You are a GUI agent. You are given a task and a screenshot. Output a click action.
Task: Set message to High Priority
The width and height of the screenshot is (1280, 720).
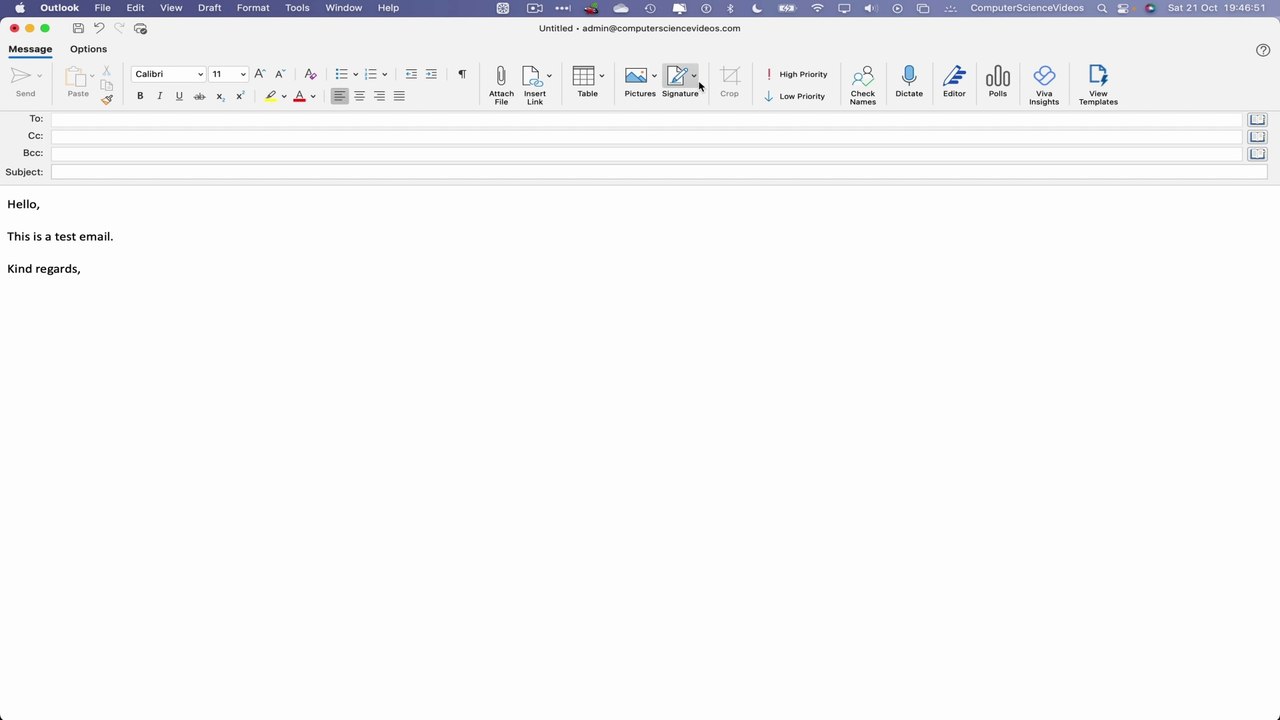pos(796,74)
